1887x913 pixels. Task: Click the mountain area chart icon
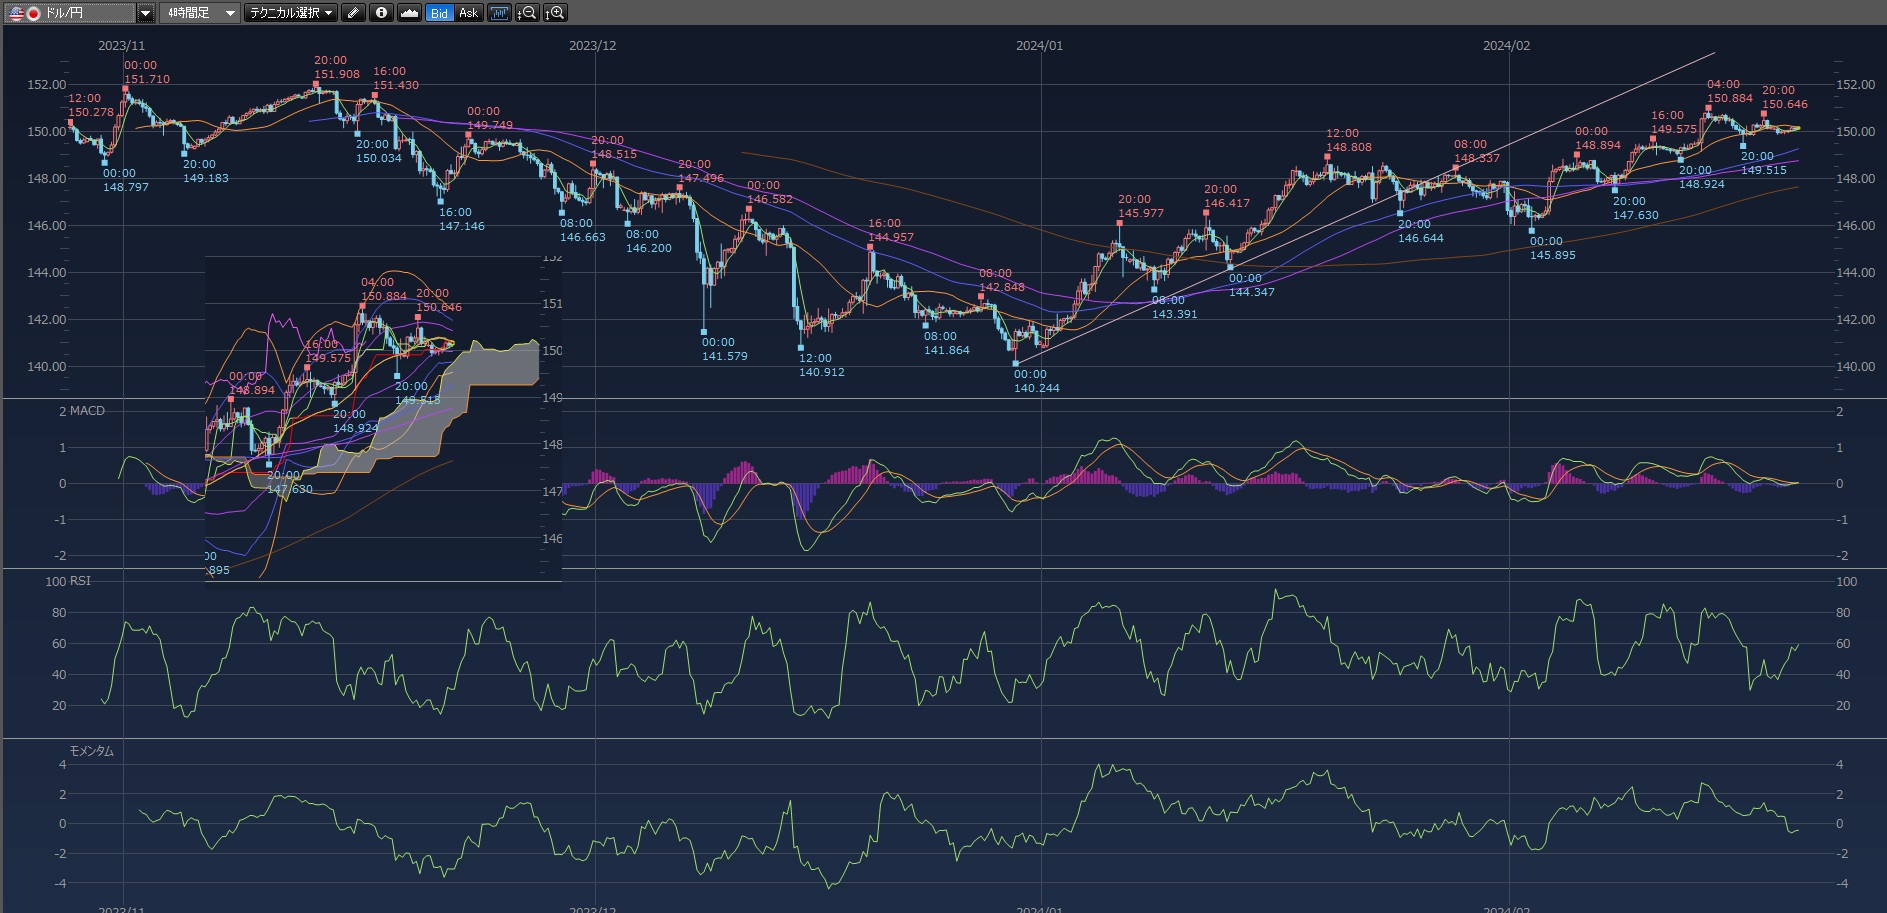click(409, 13)
